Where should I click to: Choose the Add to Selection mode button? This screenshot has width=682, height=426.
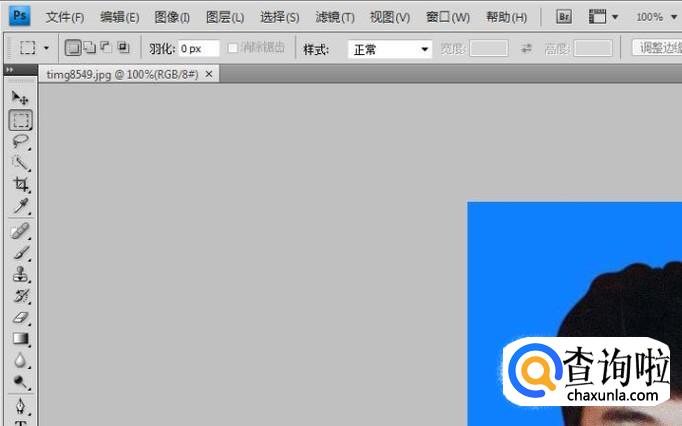pos(89,48)
